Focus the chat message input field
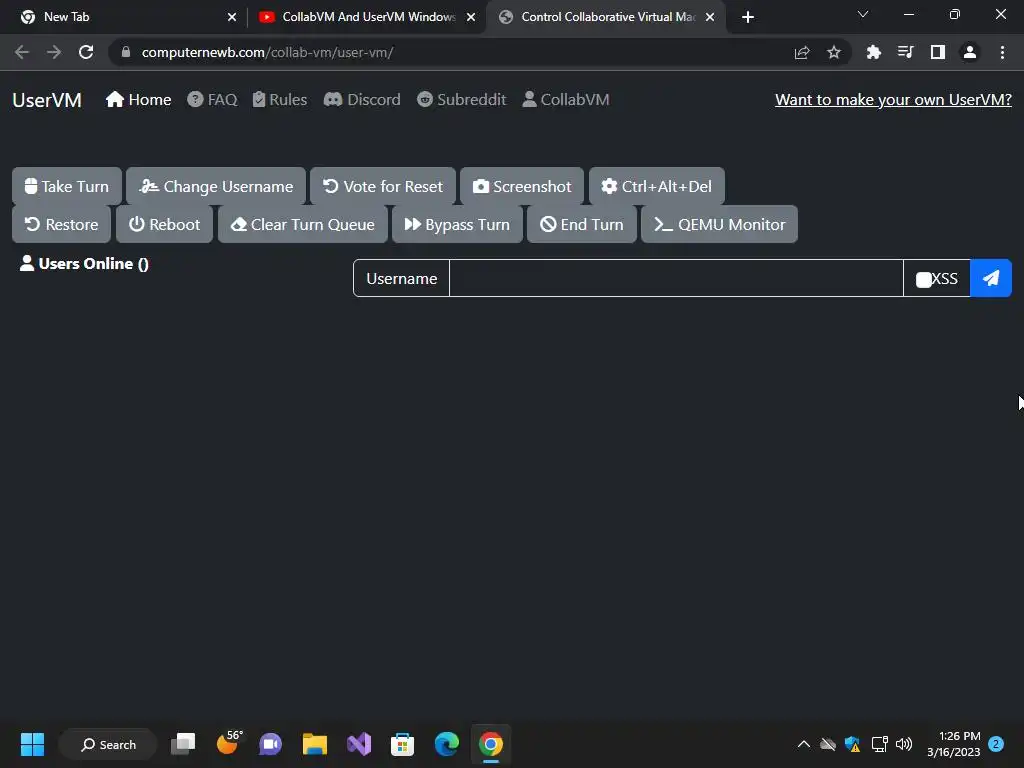Screen dimensions: 1024x768 tap(676, 278)
